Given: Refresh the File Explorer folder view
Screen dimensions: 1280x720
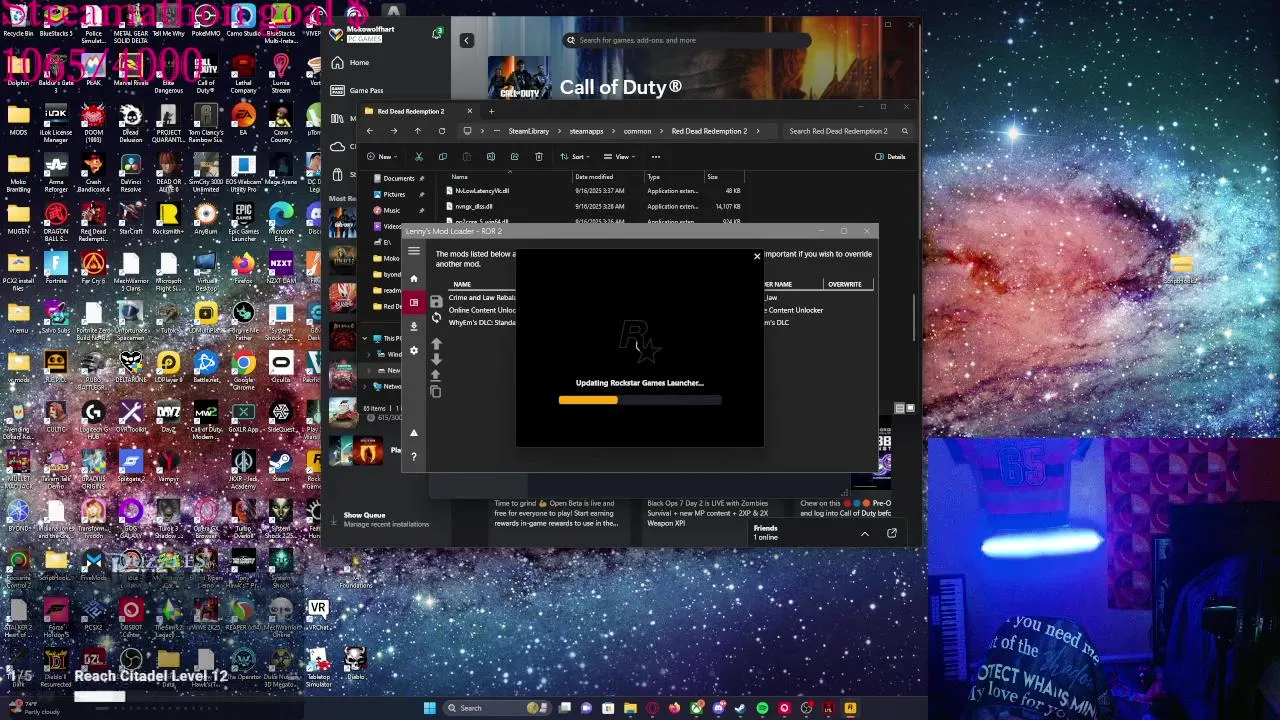Looking at the screenshot, I should point(442,131).
